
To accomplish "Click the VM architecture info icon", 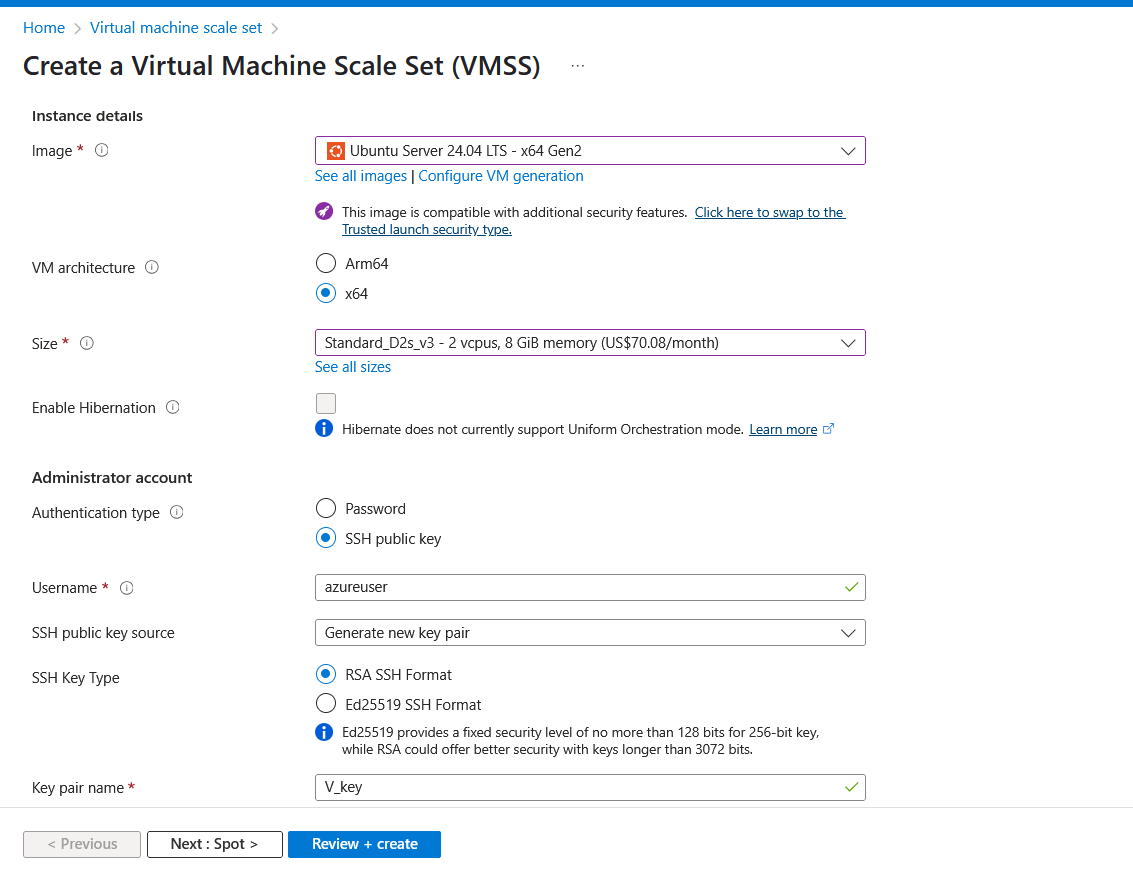I will 152,267.
